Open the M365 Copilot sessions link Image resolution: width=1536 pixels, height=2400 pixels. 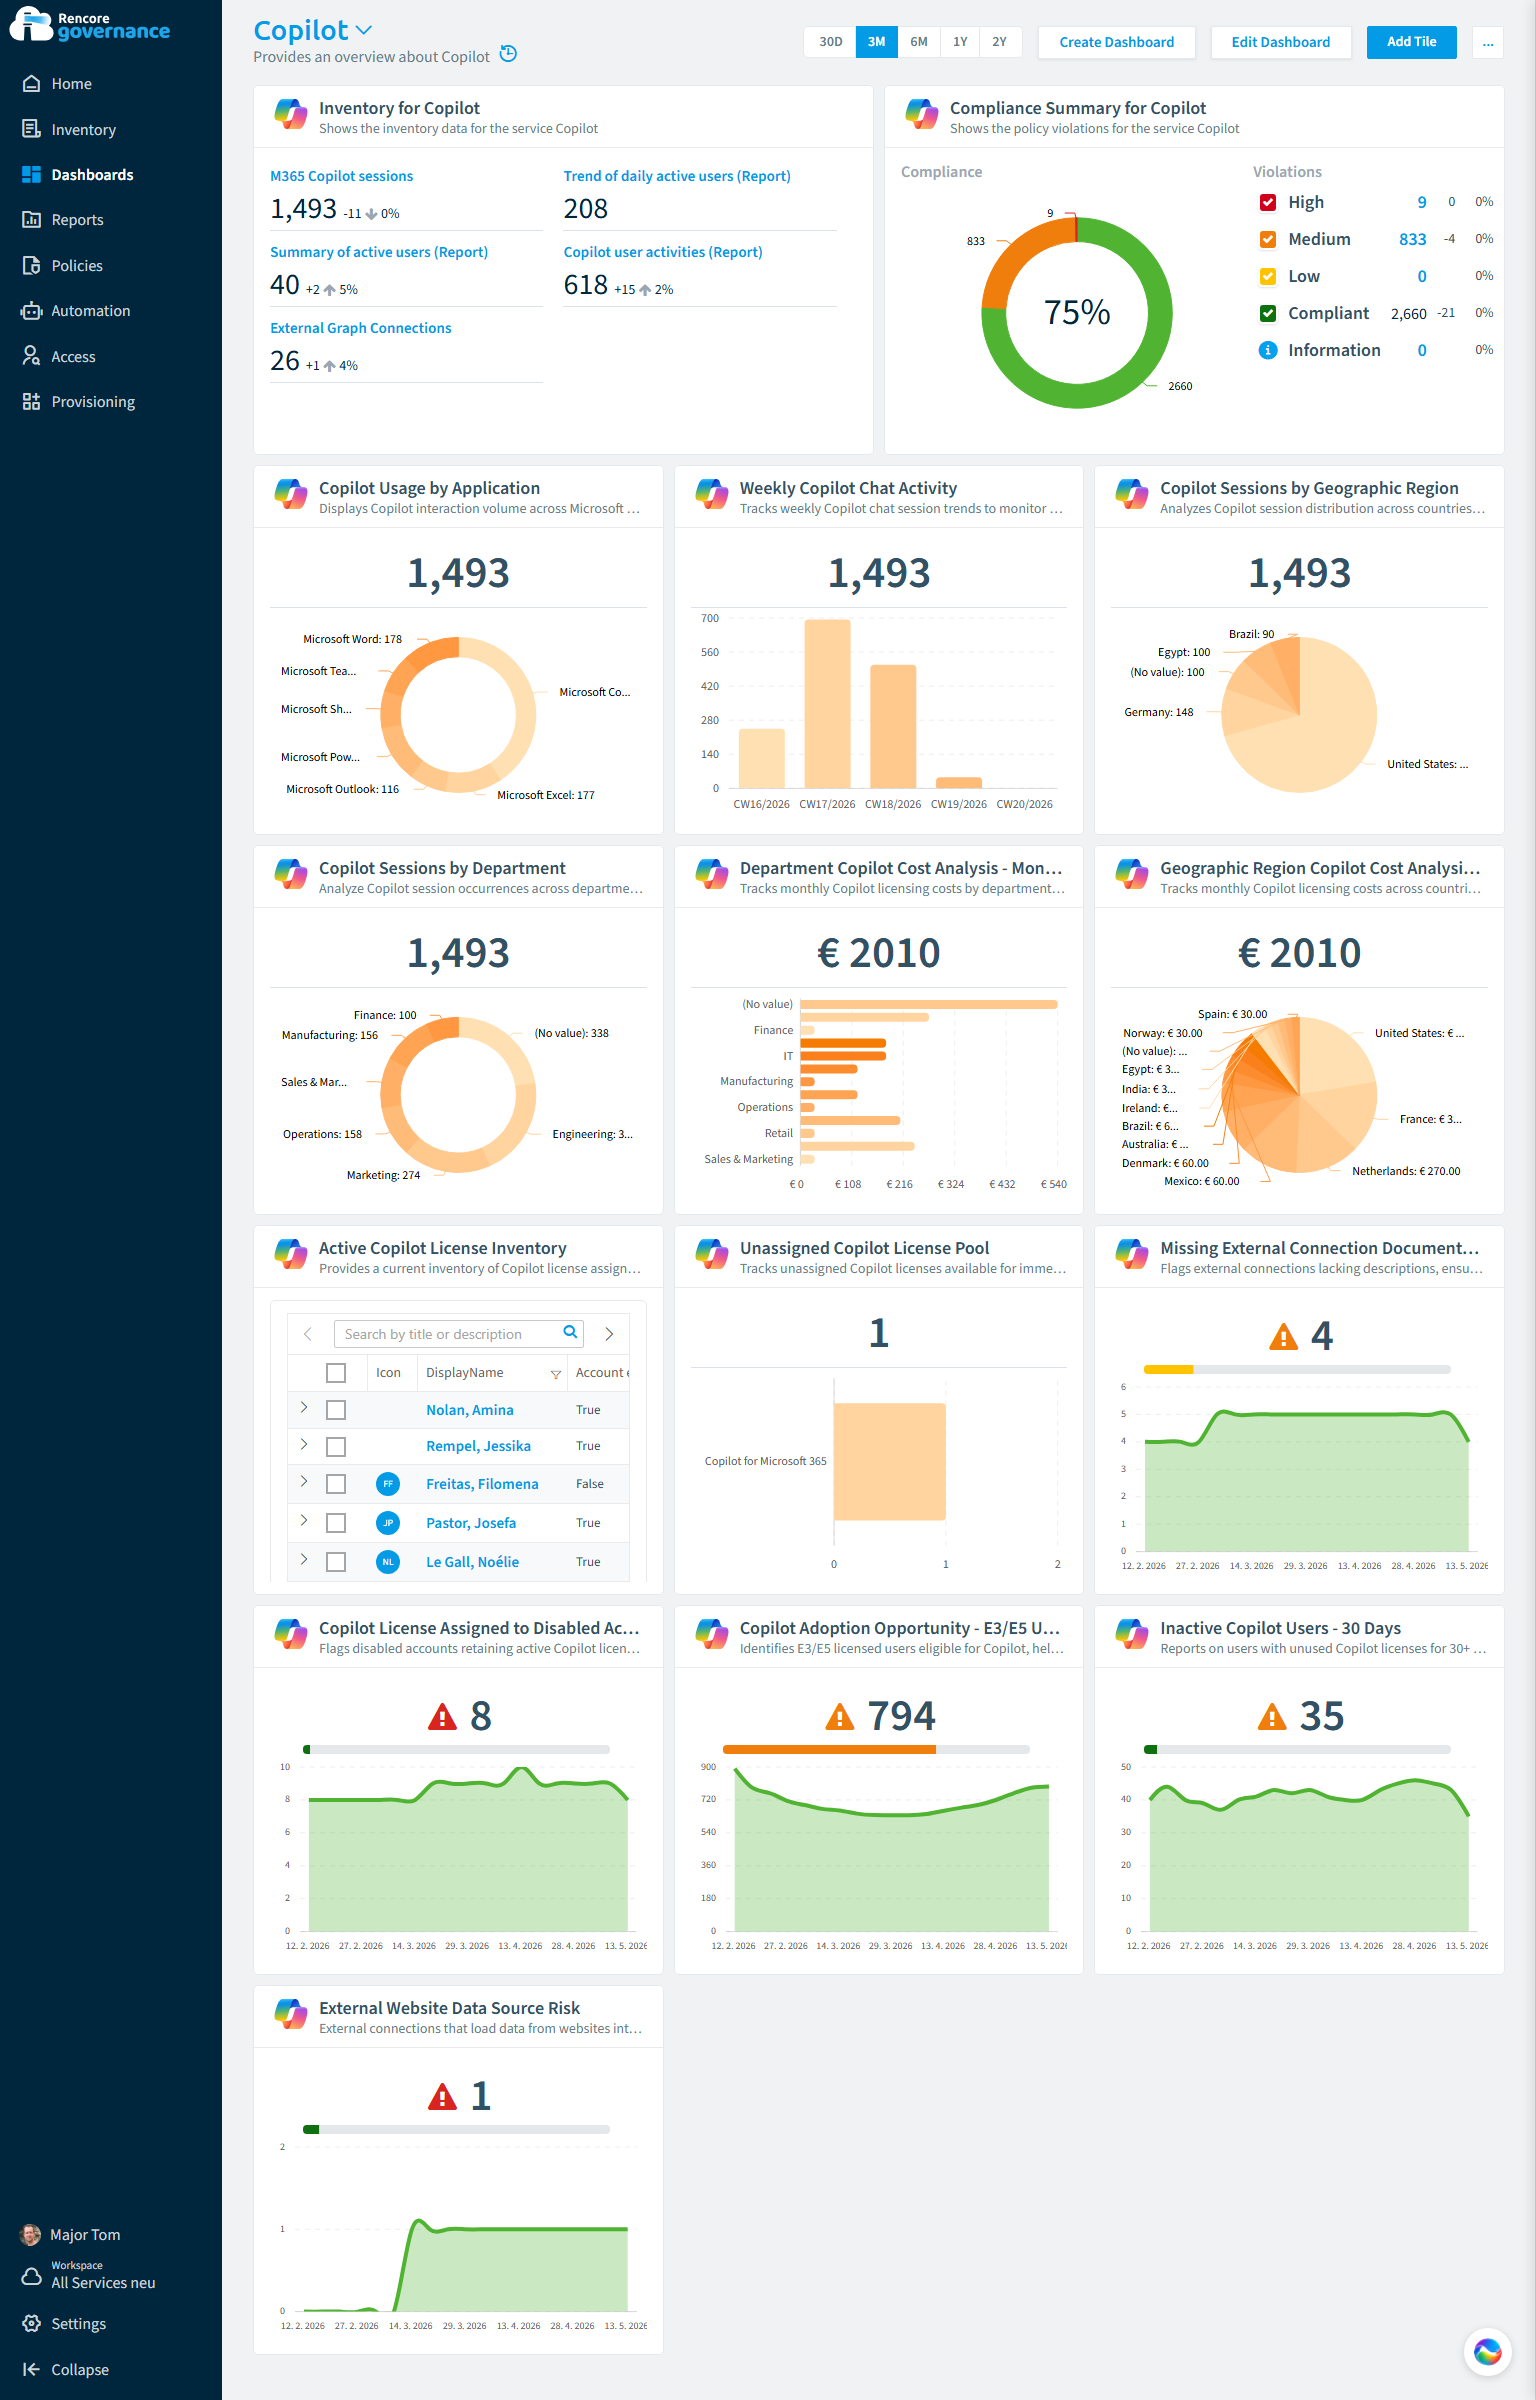coord(341,176)
